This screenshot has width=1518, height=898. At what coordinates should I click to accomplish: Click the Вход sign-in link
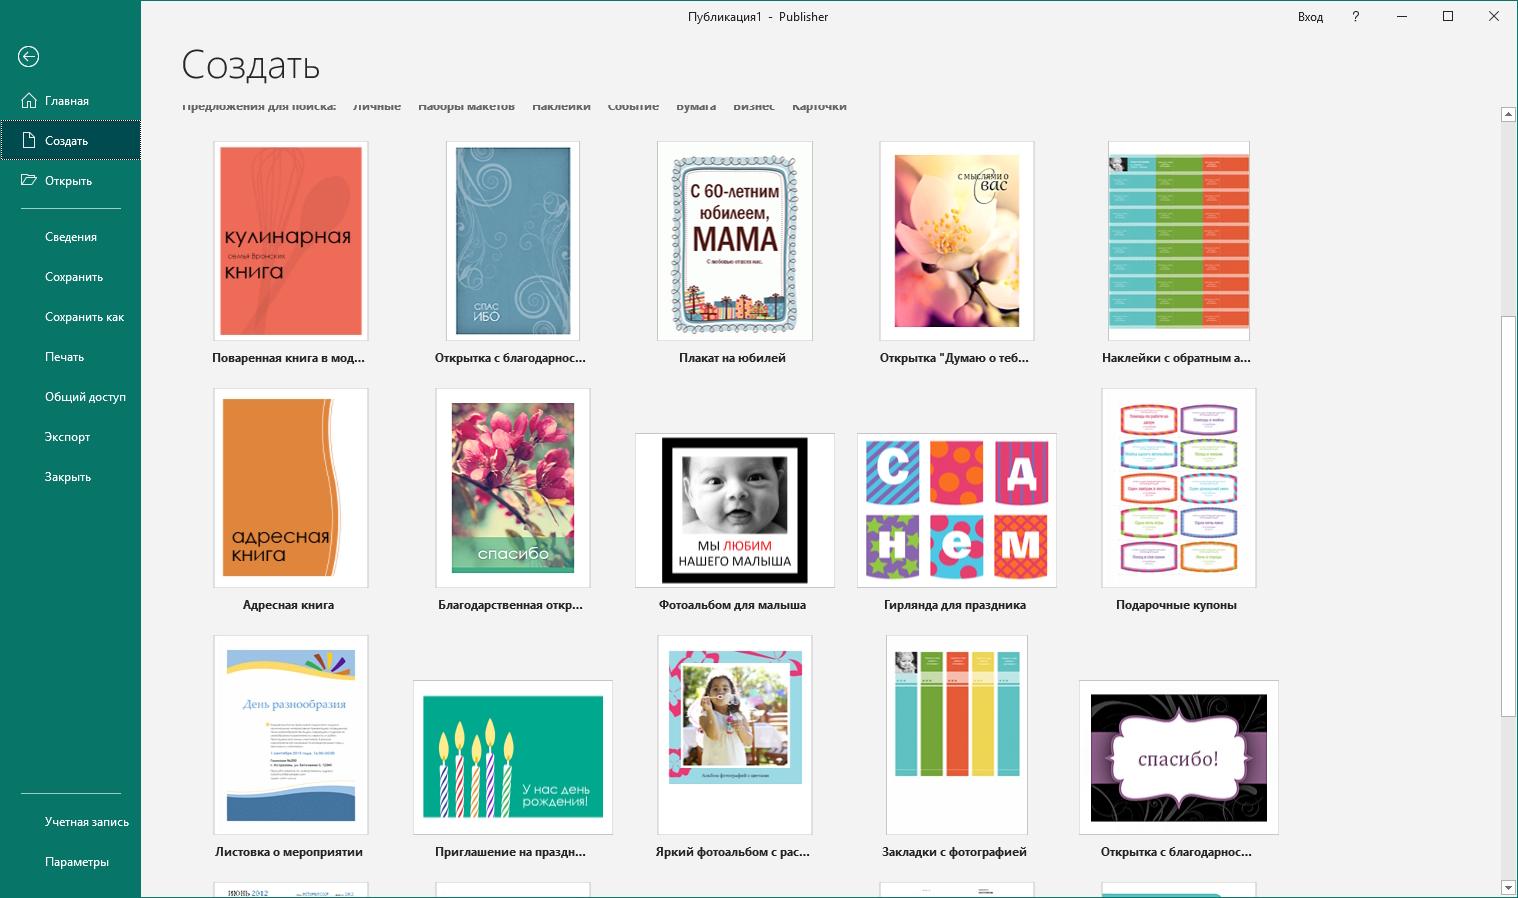1310,17
